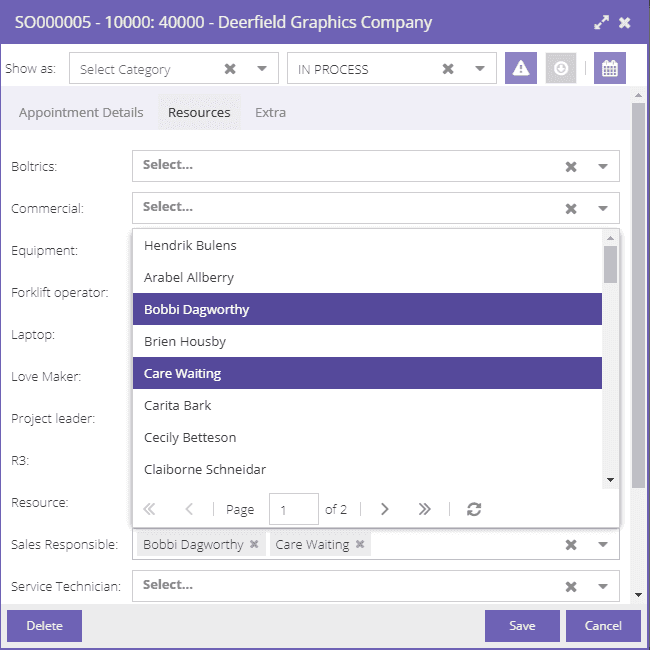Viewport: 650px width, 650px height.
Task: Switch to the Appointment Details tab
Action: 81,112
